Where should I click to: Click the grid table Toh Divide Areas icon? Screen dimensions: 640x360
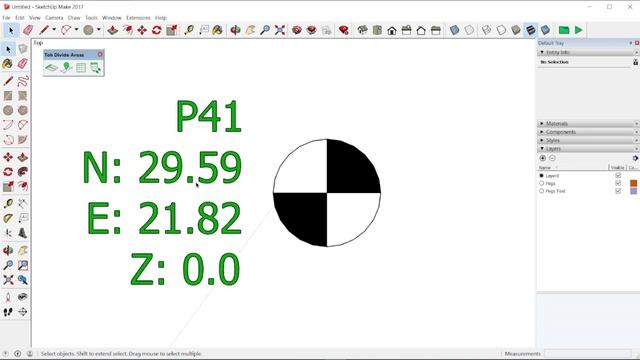(81, 67)
